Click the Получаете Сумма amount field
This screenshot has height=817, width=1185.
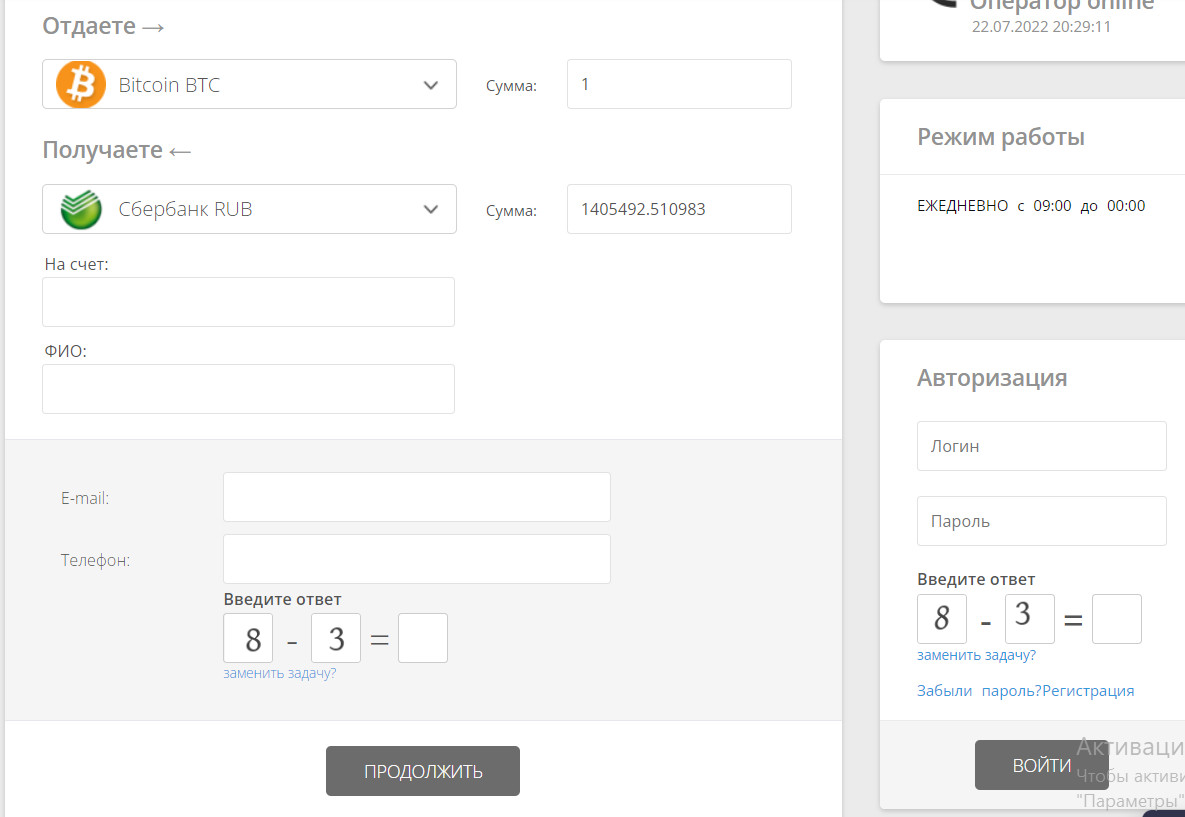click(678, 209)
